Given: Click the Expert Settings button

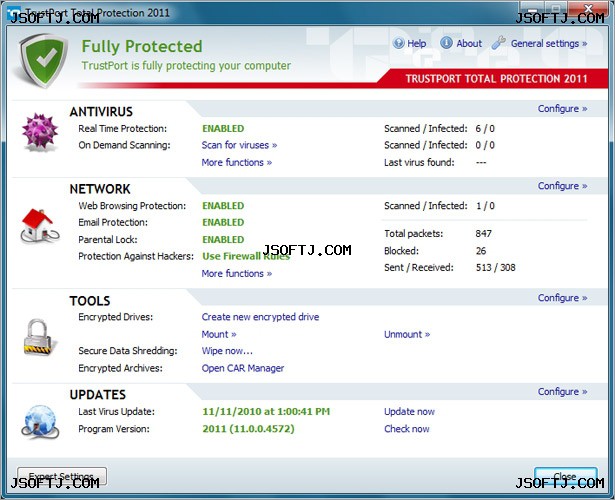Looking at the screenshot, I should 62,476.
